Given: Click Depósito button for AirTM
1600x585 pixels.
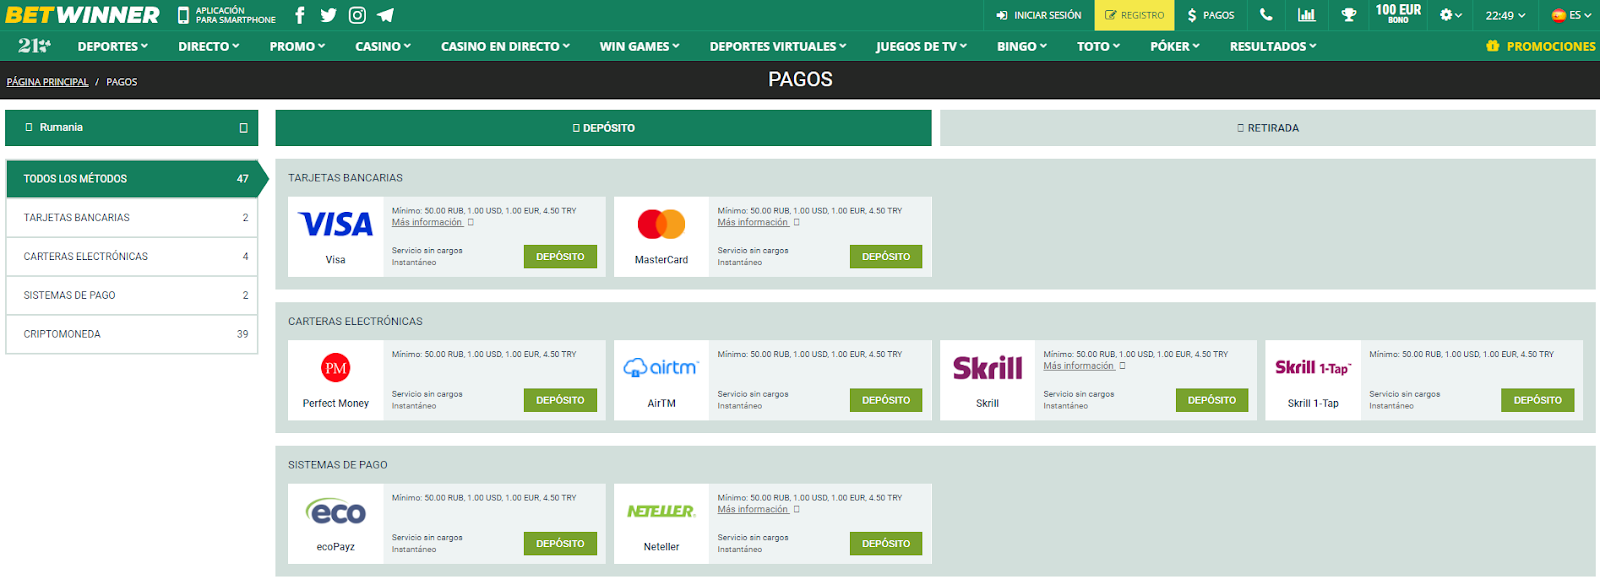Looking at the screenshot, I should pos(886,400).
